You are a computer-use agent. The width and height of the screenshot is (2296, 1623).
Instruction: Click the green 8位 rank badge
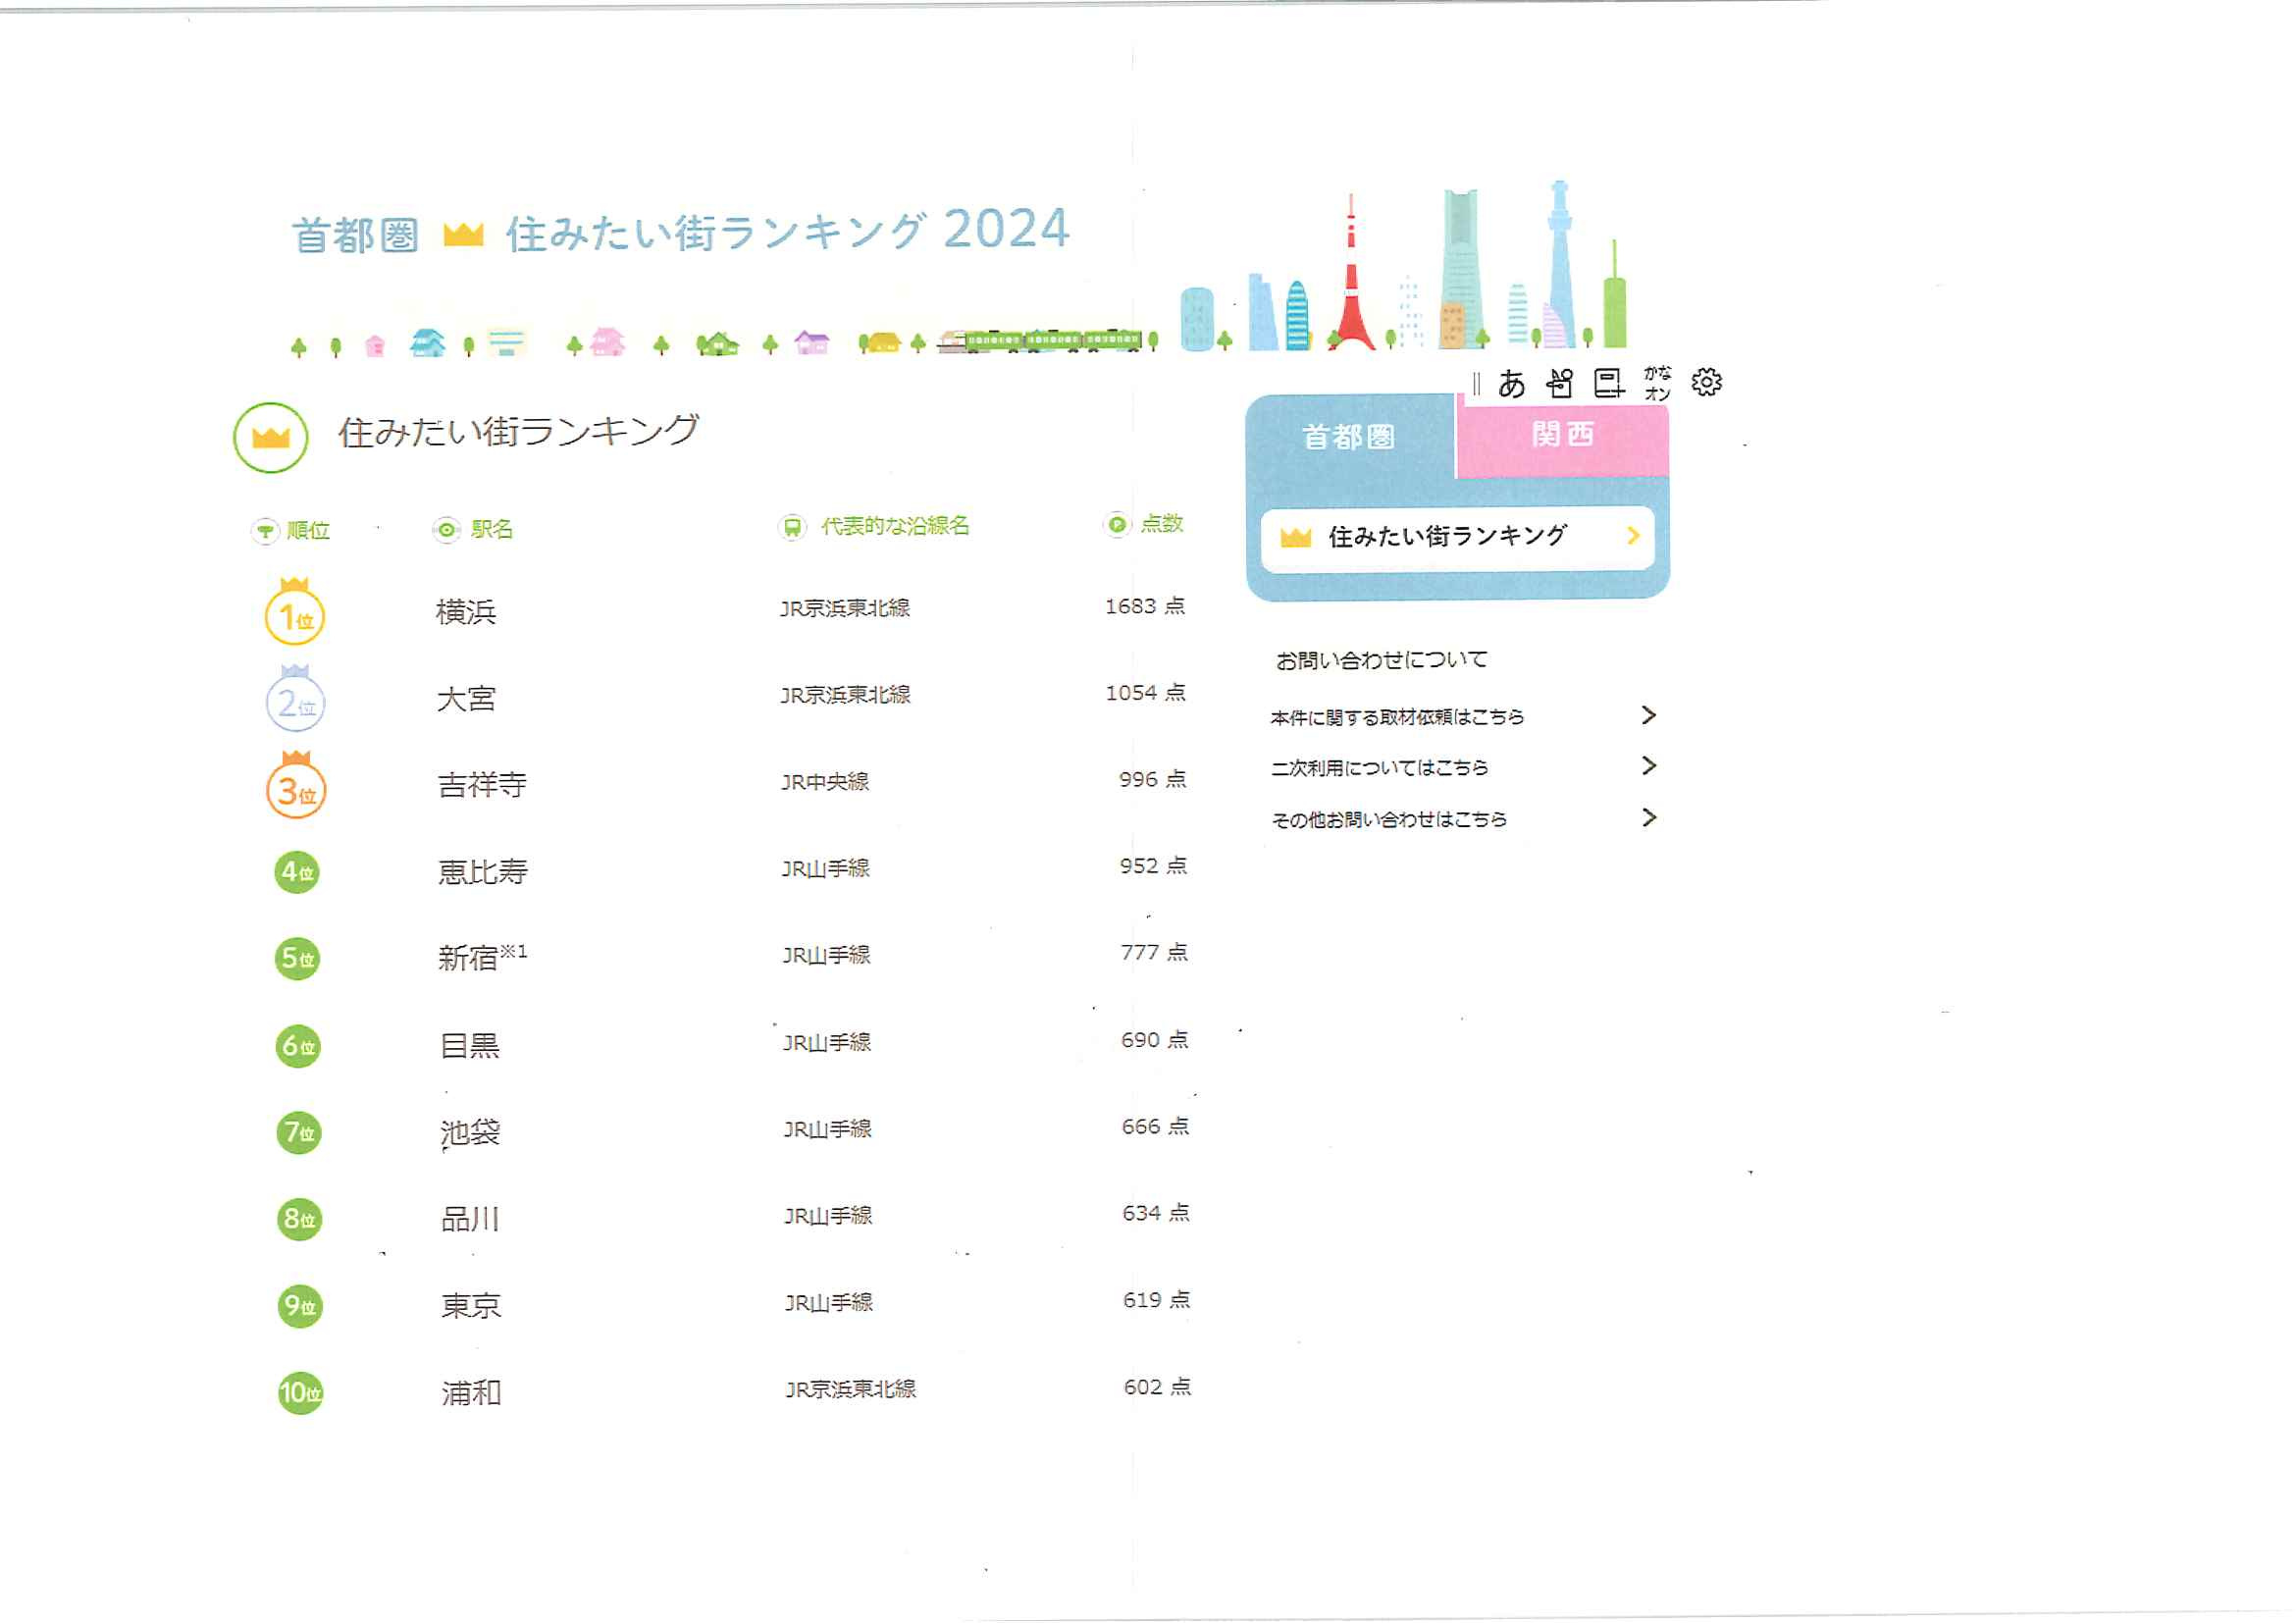click(x=300, y=1220)
